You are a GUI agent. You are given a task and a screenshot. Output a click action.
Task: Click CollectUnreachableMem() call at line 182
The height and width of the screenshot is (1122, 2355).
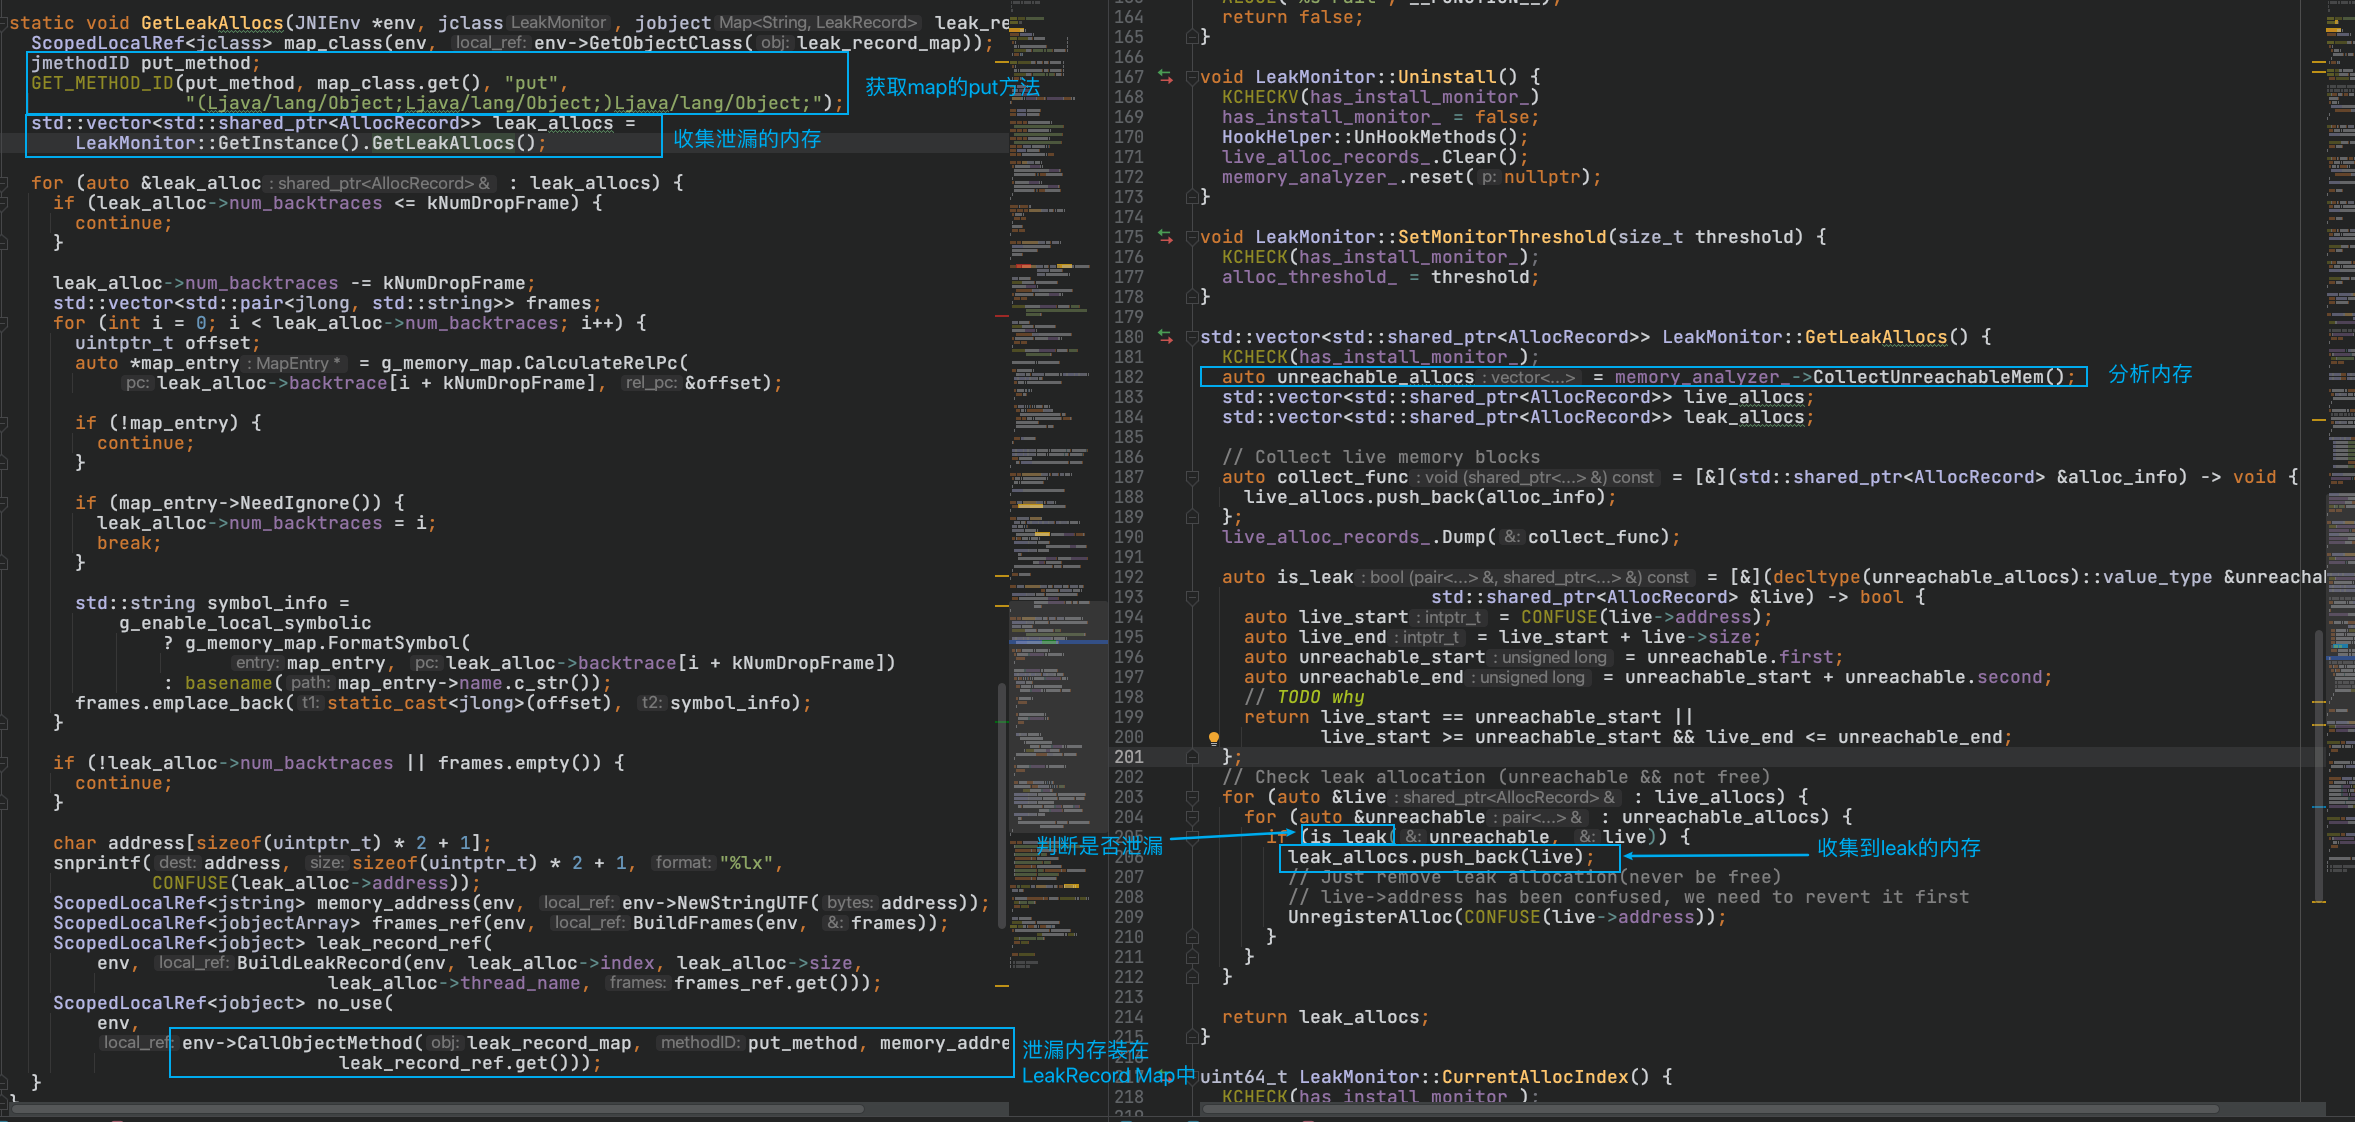[x=1938, y=377]
